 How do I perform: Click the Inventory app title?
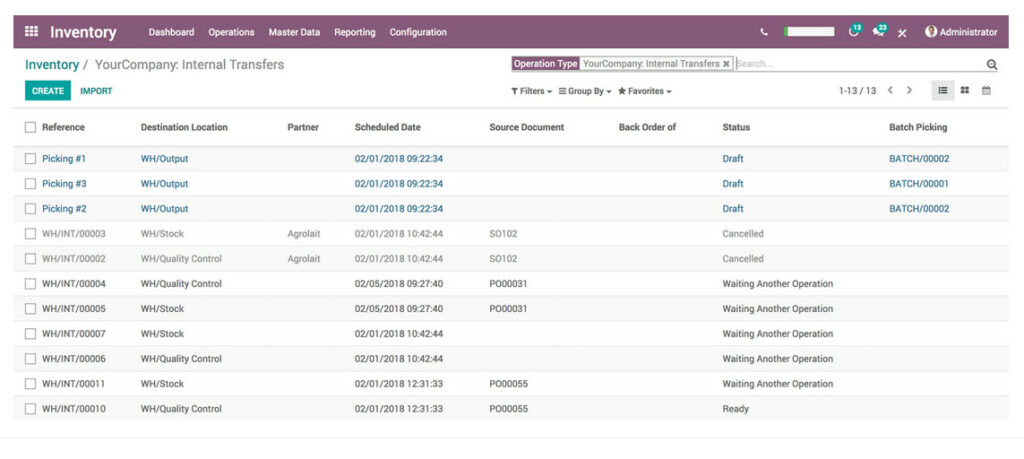[x=83, y=32]
